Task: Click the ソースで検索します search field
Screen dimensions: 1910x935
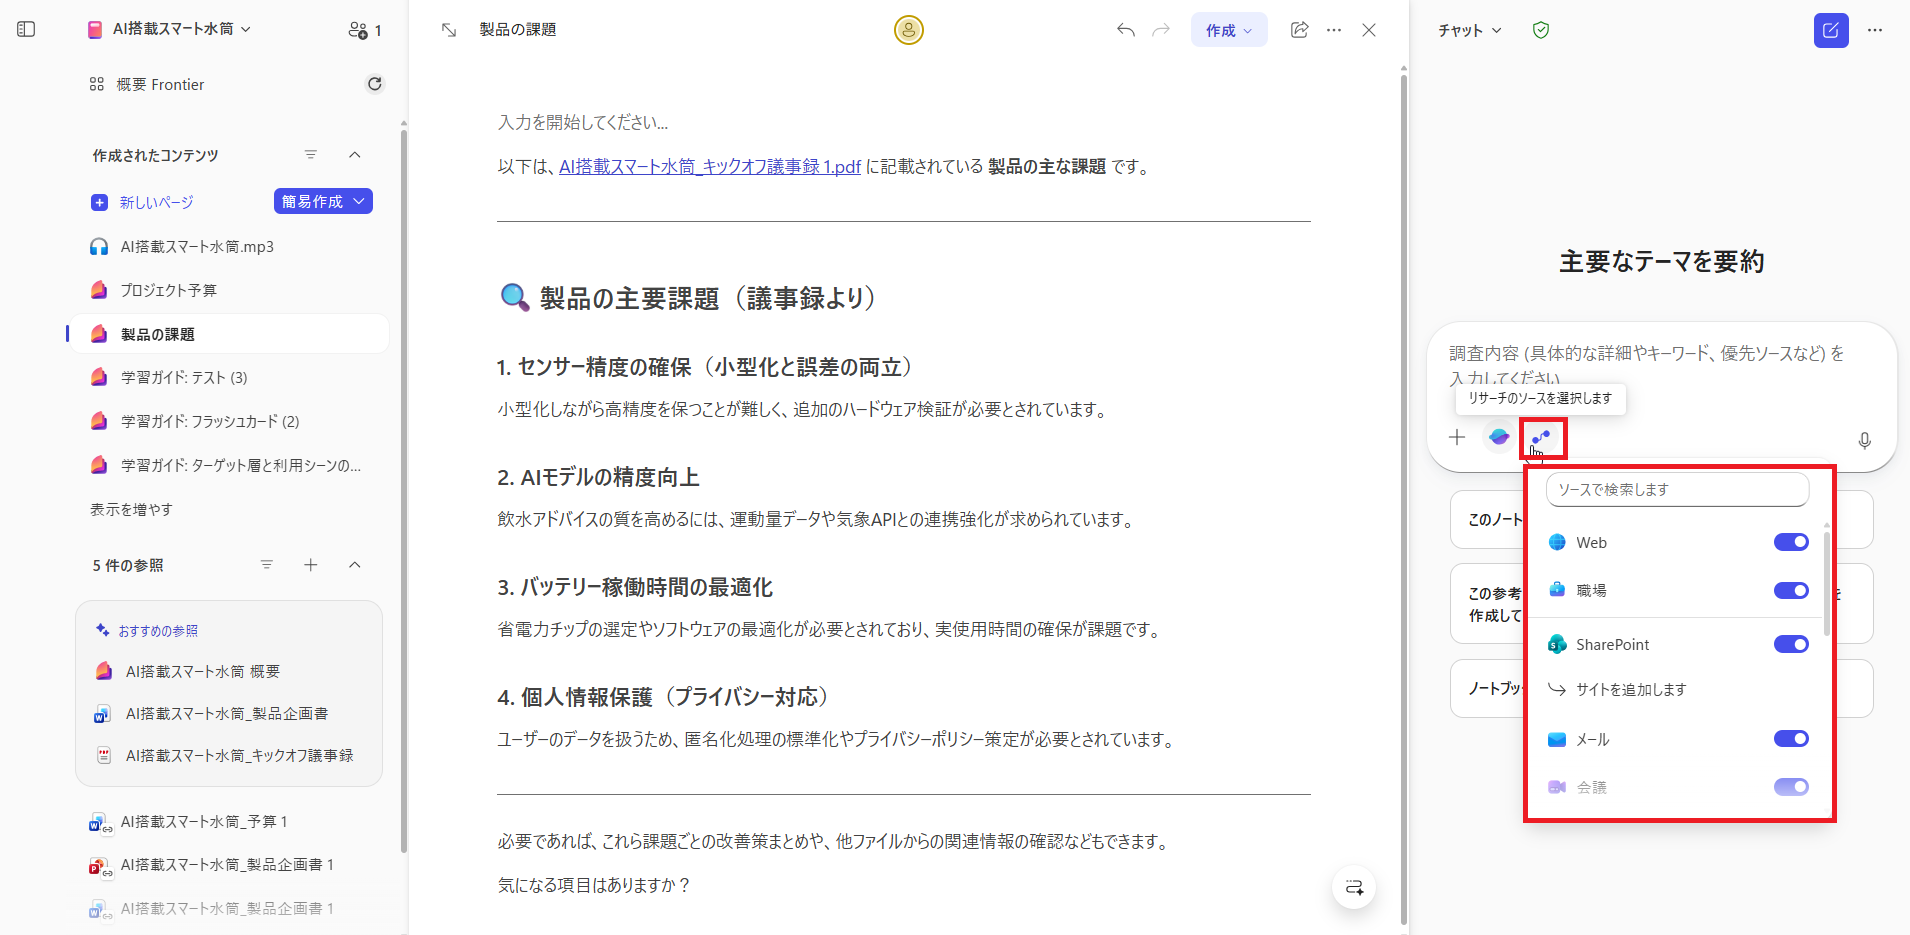Action: pos(1676,489)
